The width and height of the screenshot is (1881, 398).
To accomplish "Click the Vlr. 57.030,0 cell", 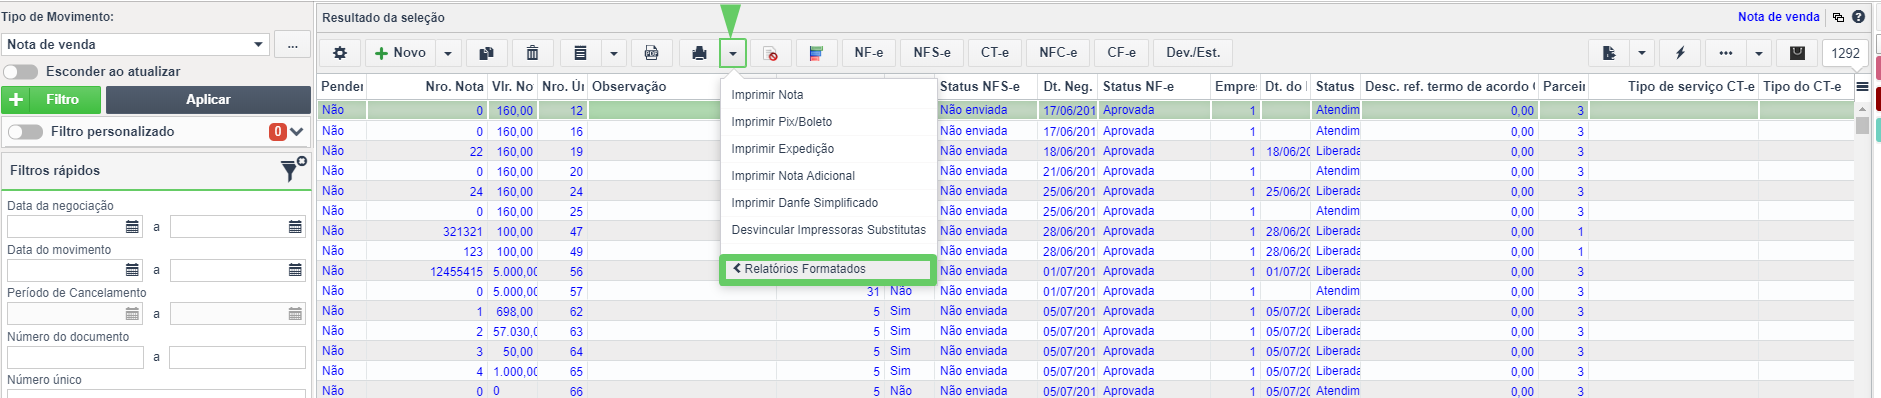I will click(514, 331).
